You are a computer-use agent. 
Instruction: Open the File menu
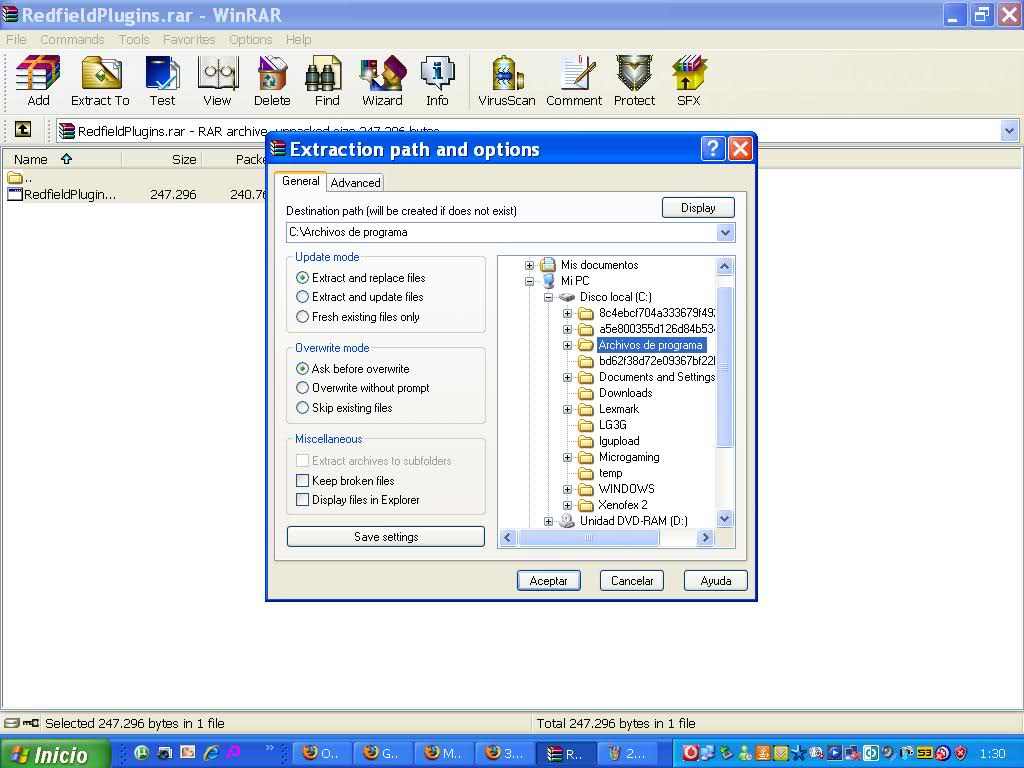(x=16, y=39)
